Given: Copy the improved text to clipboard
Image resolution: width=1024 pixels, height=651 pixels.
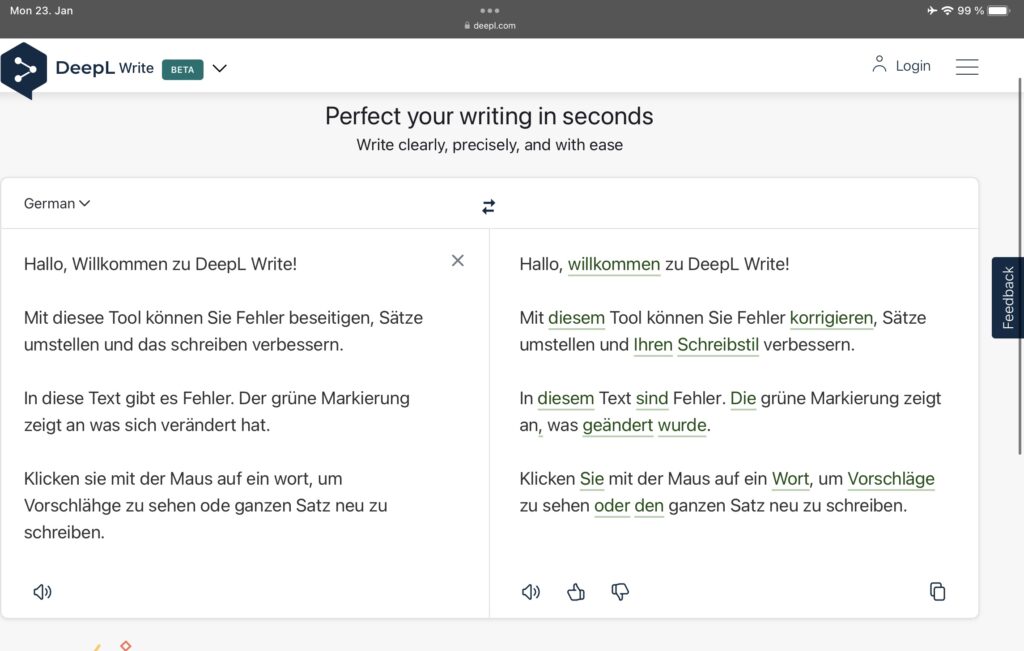Looking at the screenshot, I should [937, 591].
